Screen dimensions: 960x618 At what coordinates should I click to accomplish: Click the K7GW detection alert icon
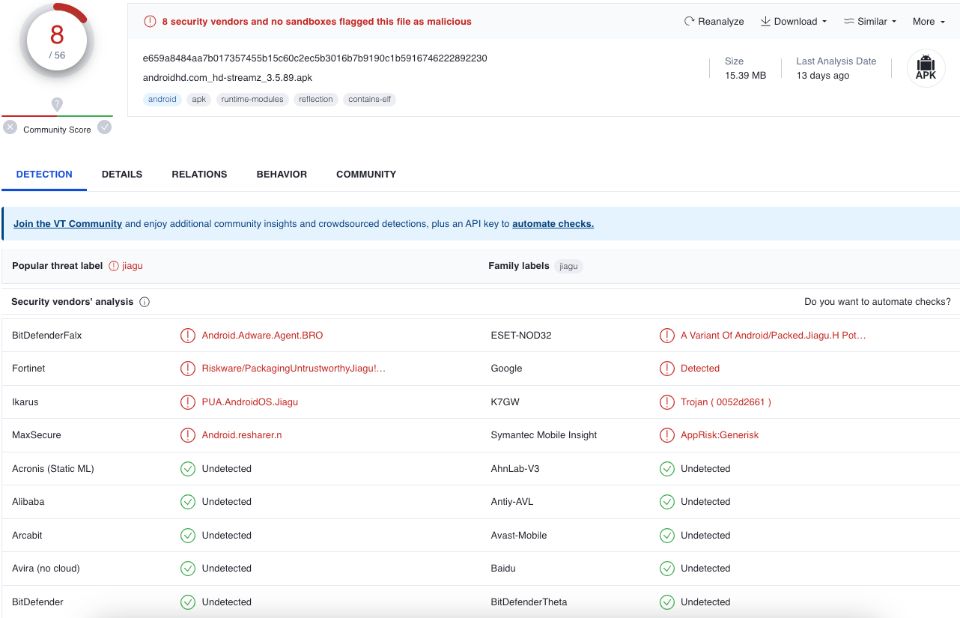tap(667, 402)
